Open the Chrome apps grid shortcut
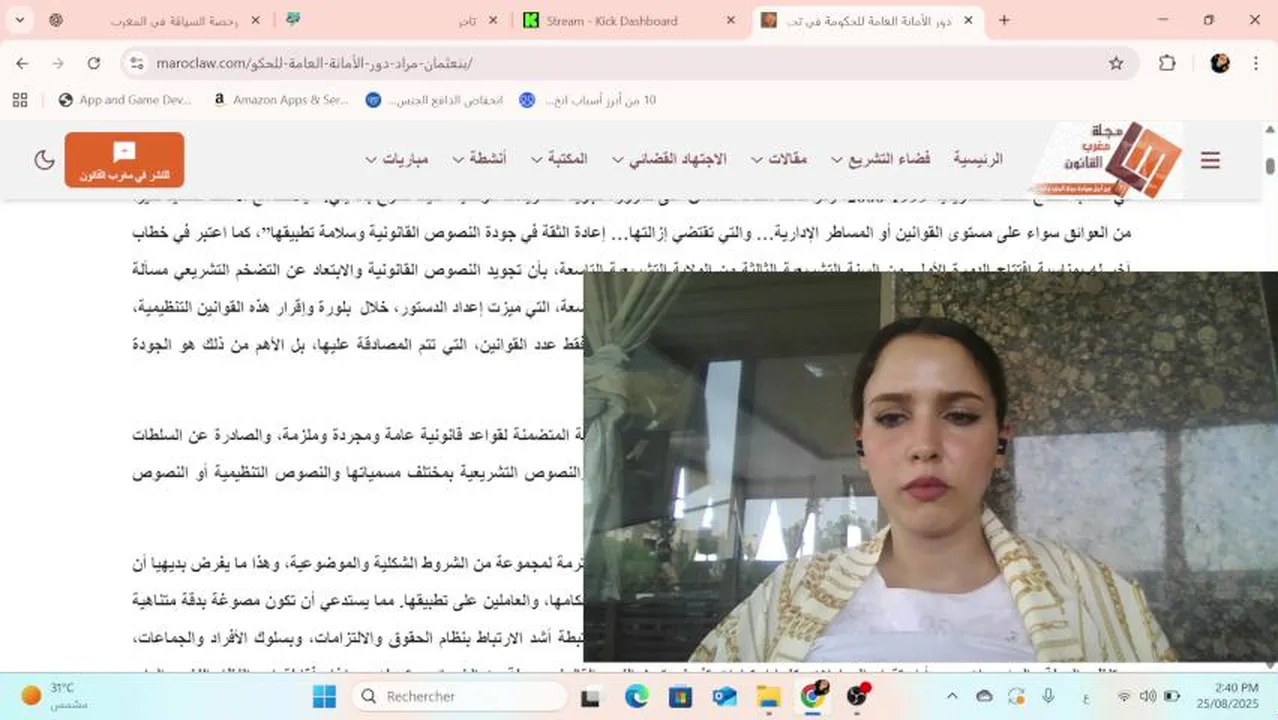The image size is (1278, 720). 20,100
